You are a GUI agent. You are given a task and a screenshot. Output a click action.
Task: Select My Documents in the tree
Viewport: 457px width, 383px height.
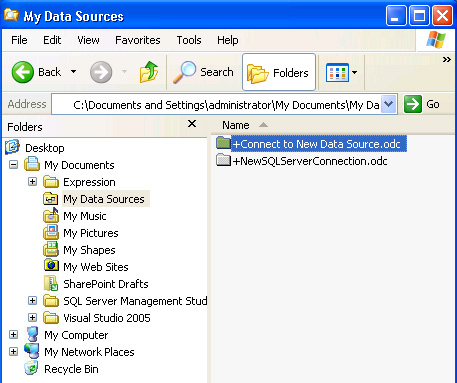click(x=79, y=165)
